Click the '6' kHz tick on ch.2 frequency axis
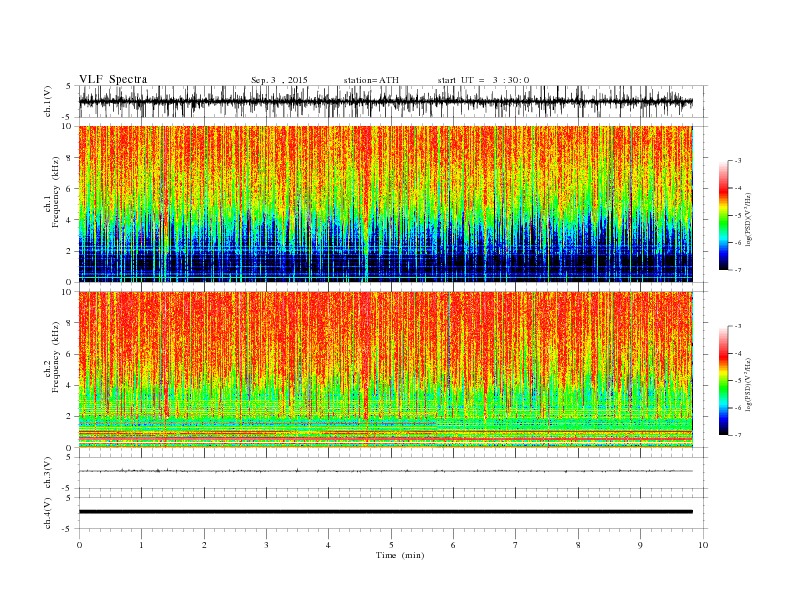Screen dimensions: 792x612 coord(69,354)
